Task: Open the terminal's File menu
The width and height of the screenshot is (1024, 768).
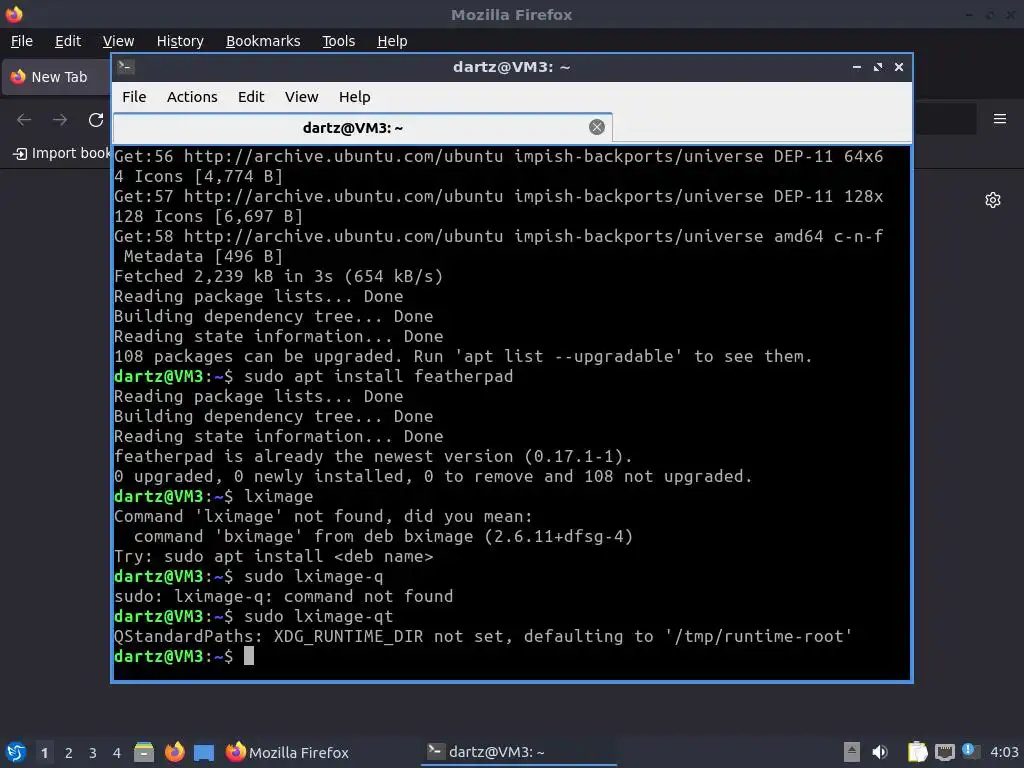Action: tap(134, 97)
